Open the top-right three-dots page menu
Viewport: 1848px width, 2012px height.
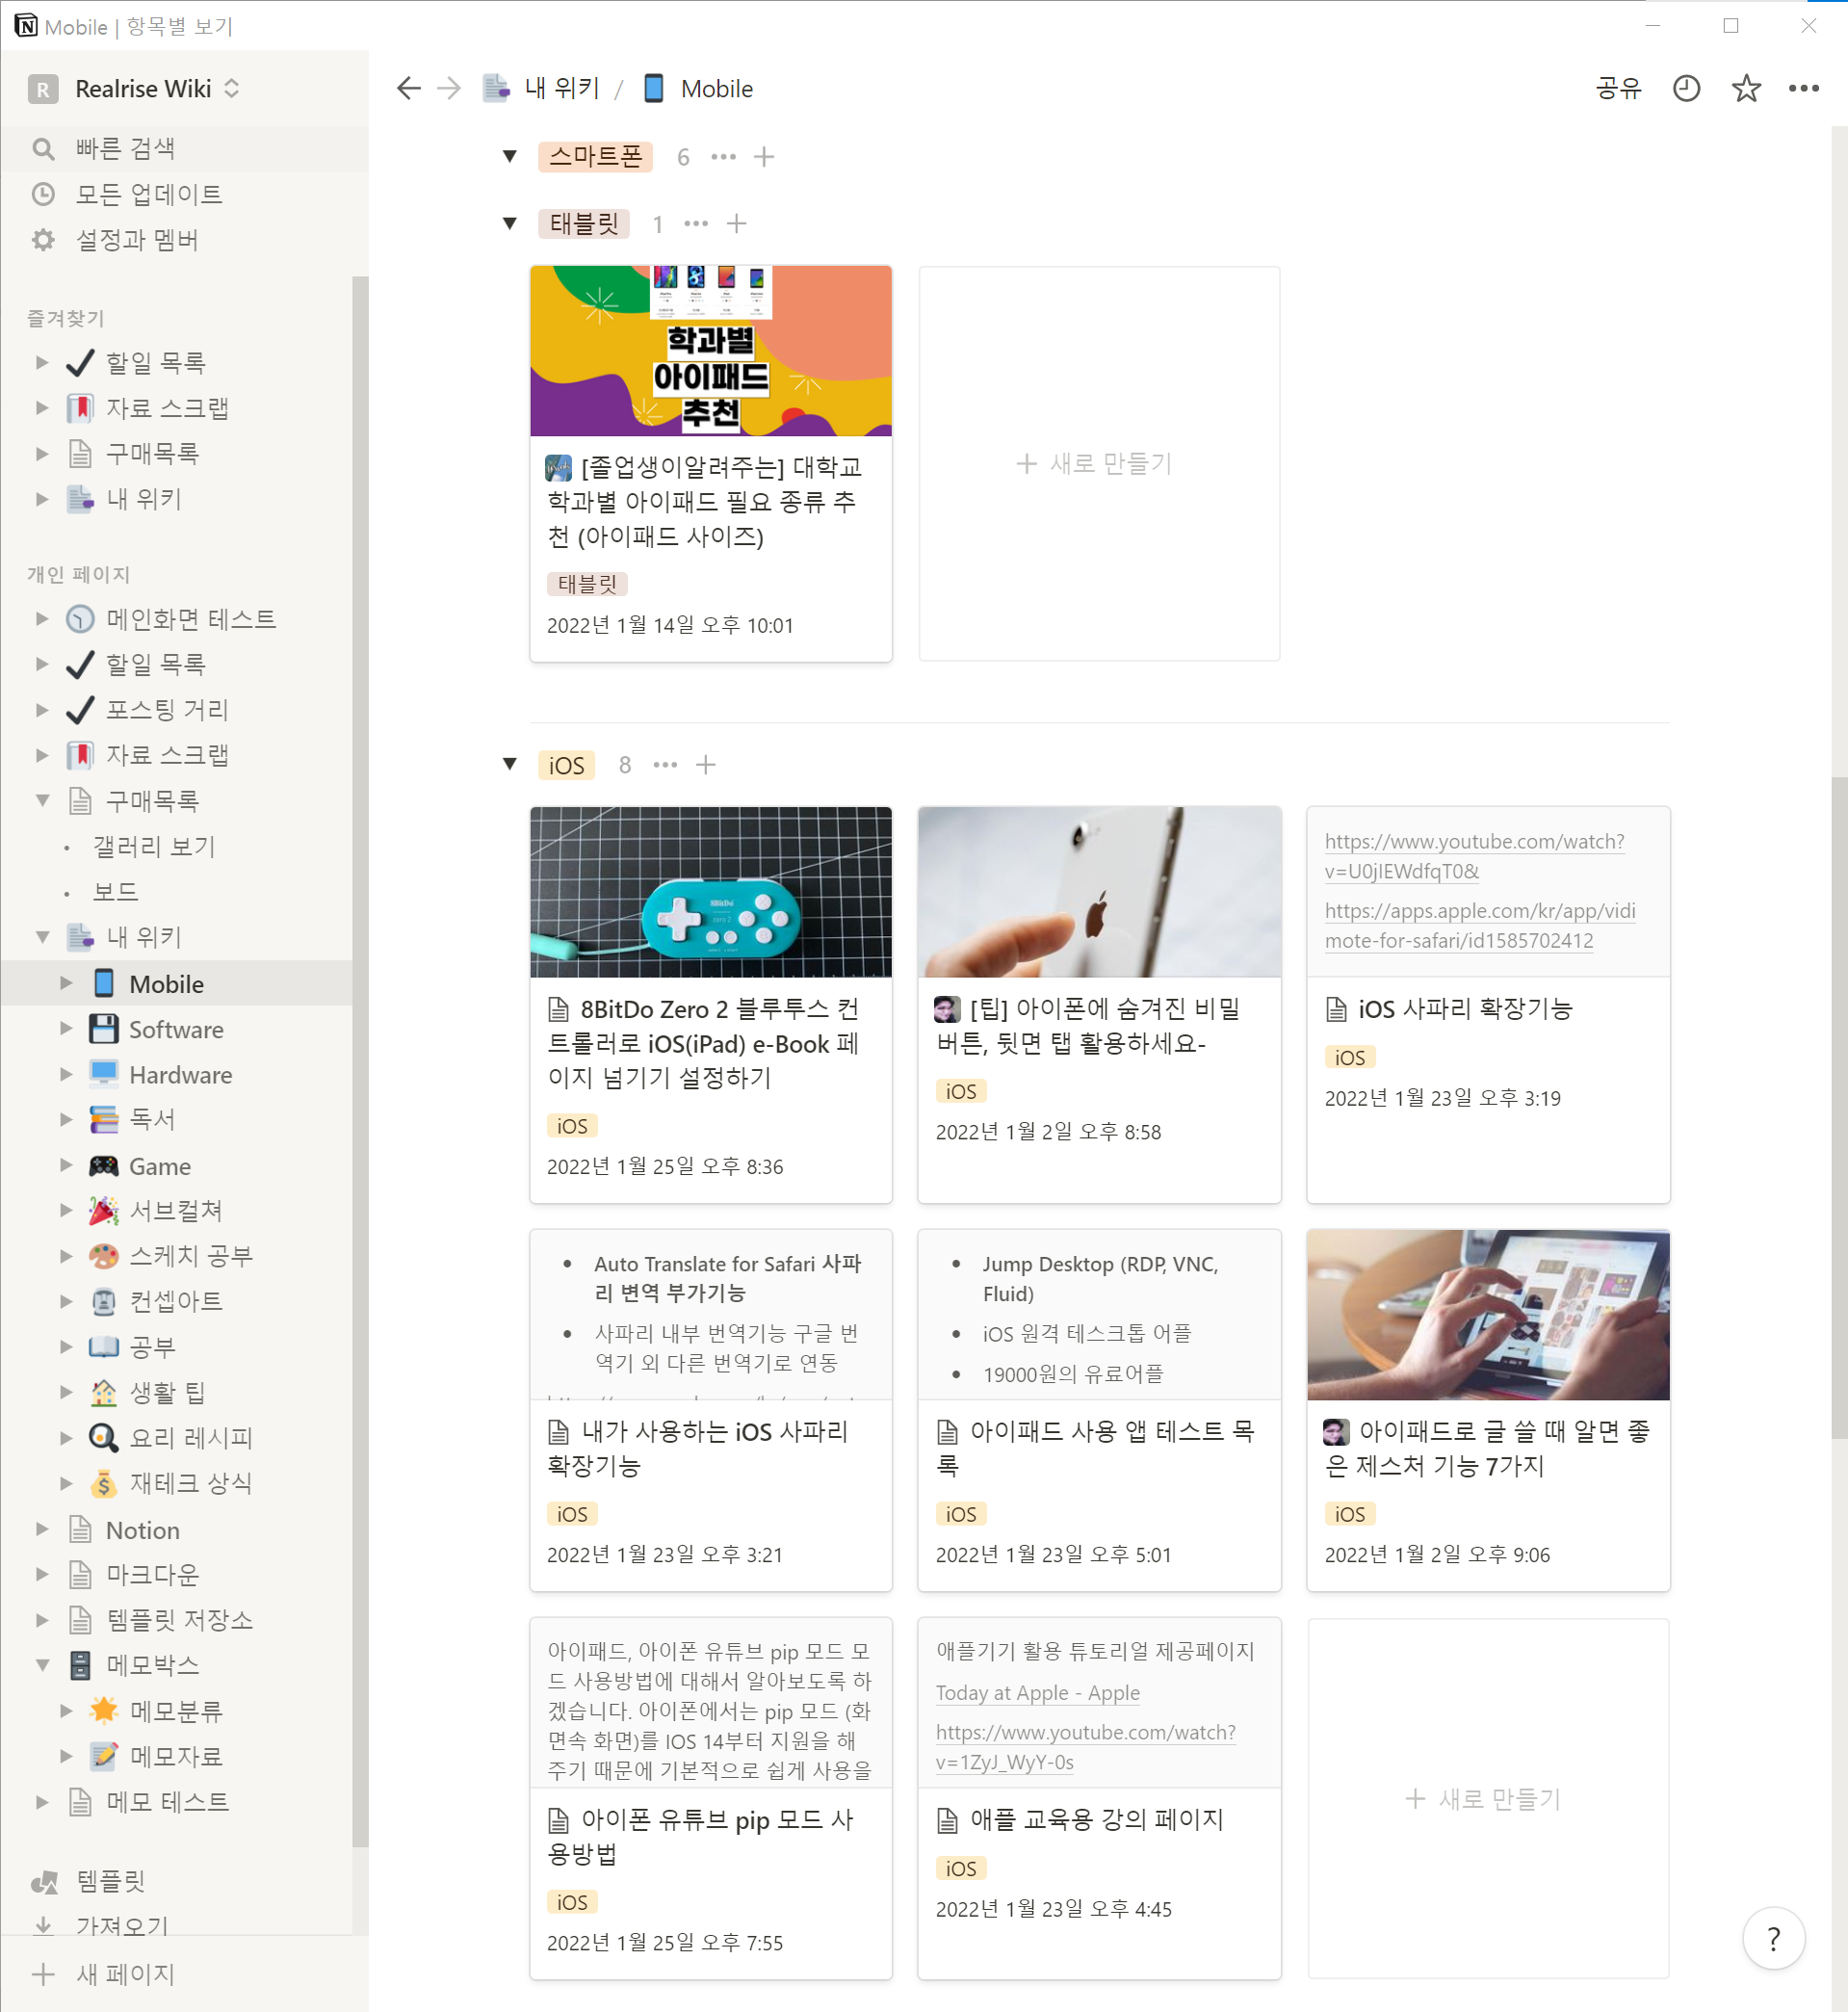point(1804,89)
